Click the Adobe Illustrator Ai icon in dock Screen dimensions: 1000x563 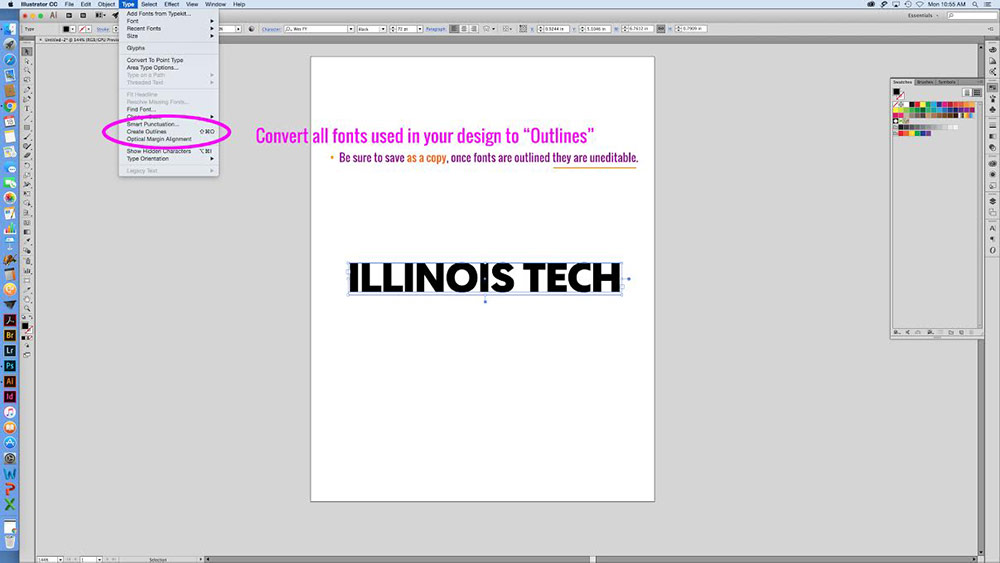point(10,381)
